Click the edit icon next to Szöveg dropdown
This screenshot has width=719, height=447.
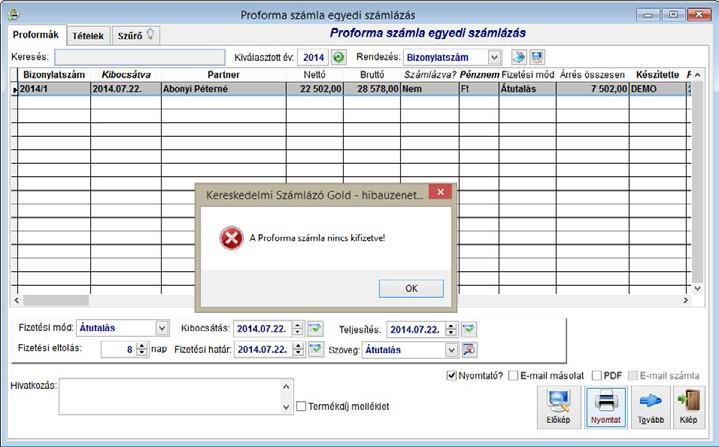[469, 350]
